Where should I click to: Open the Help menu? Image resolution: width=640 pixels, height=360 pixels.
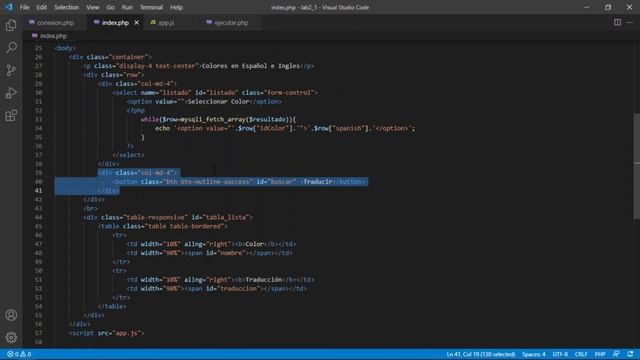coord(176,7)
